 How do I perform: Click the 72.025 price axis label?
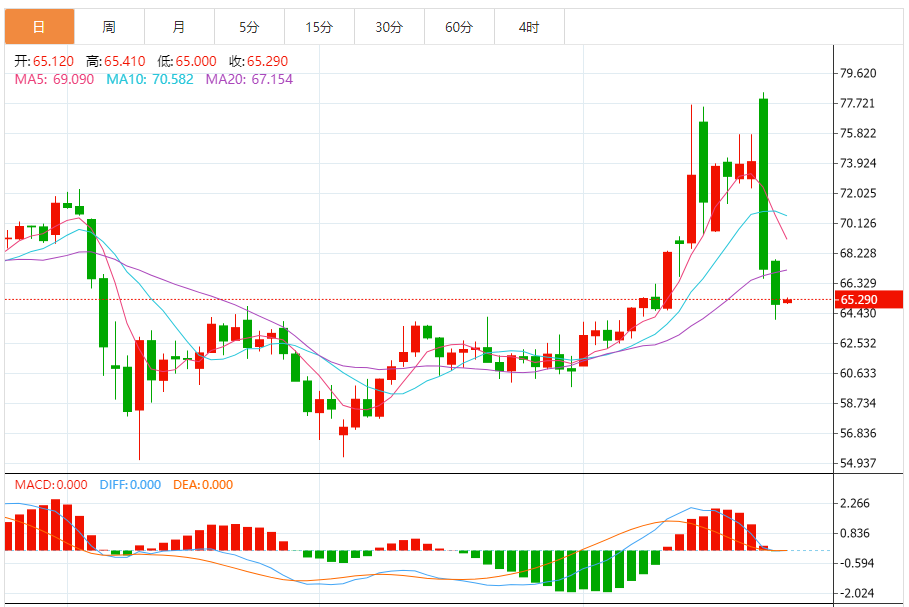858,193
